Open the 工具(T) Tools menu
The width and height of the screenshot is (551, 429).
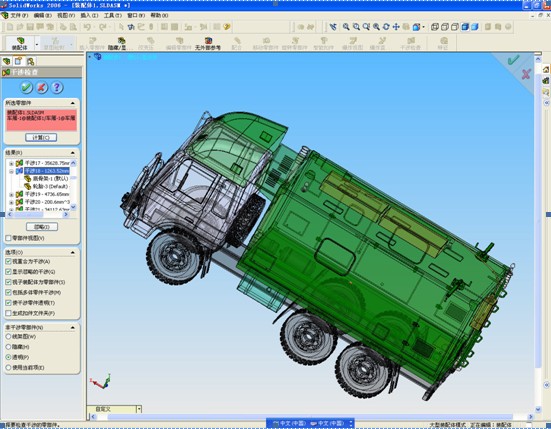point(113,15)
